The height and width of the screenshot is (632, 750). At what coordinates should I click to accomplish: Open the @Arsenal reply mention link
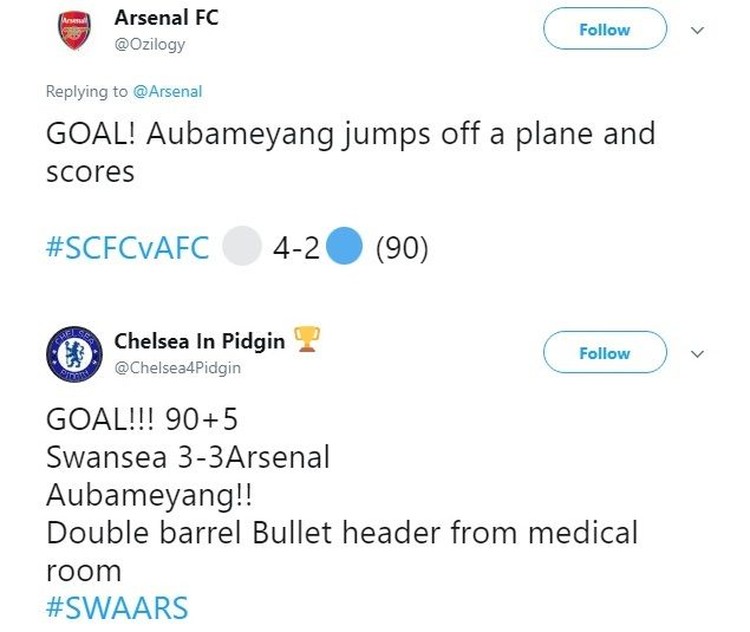tap(167, 91)
